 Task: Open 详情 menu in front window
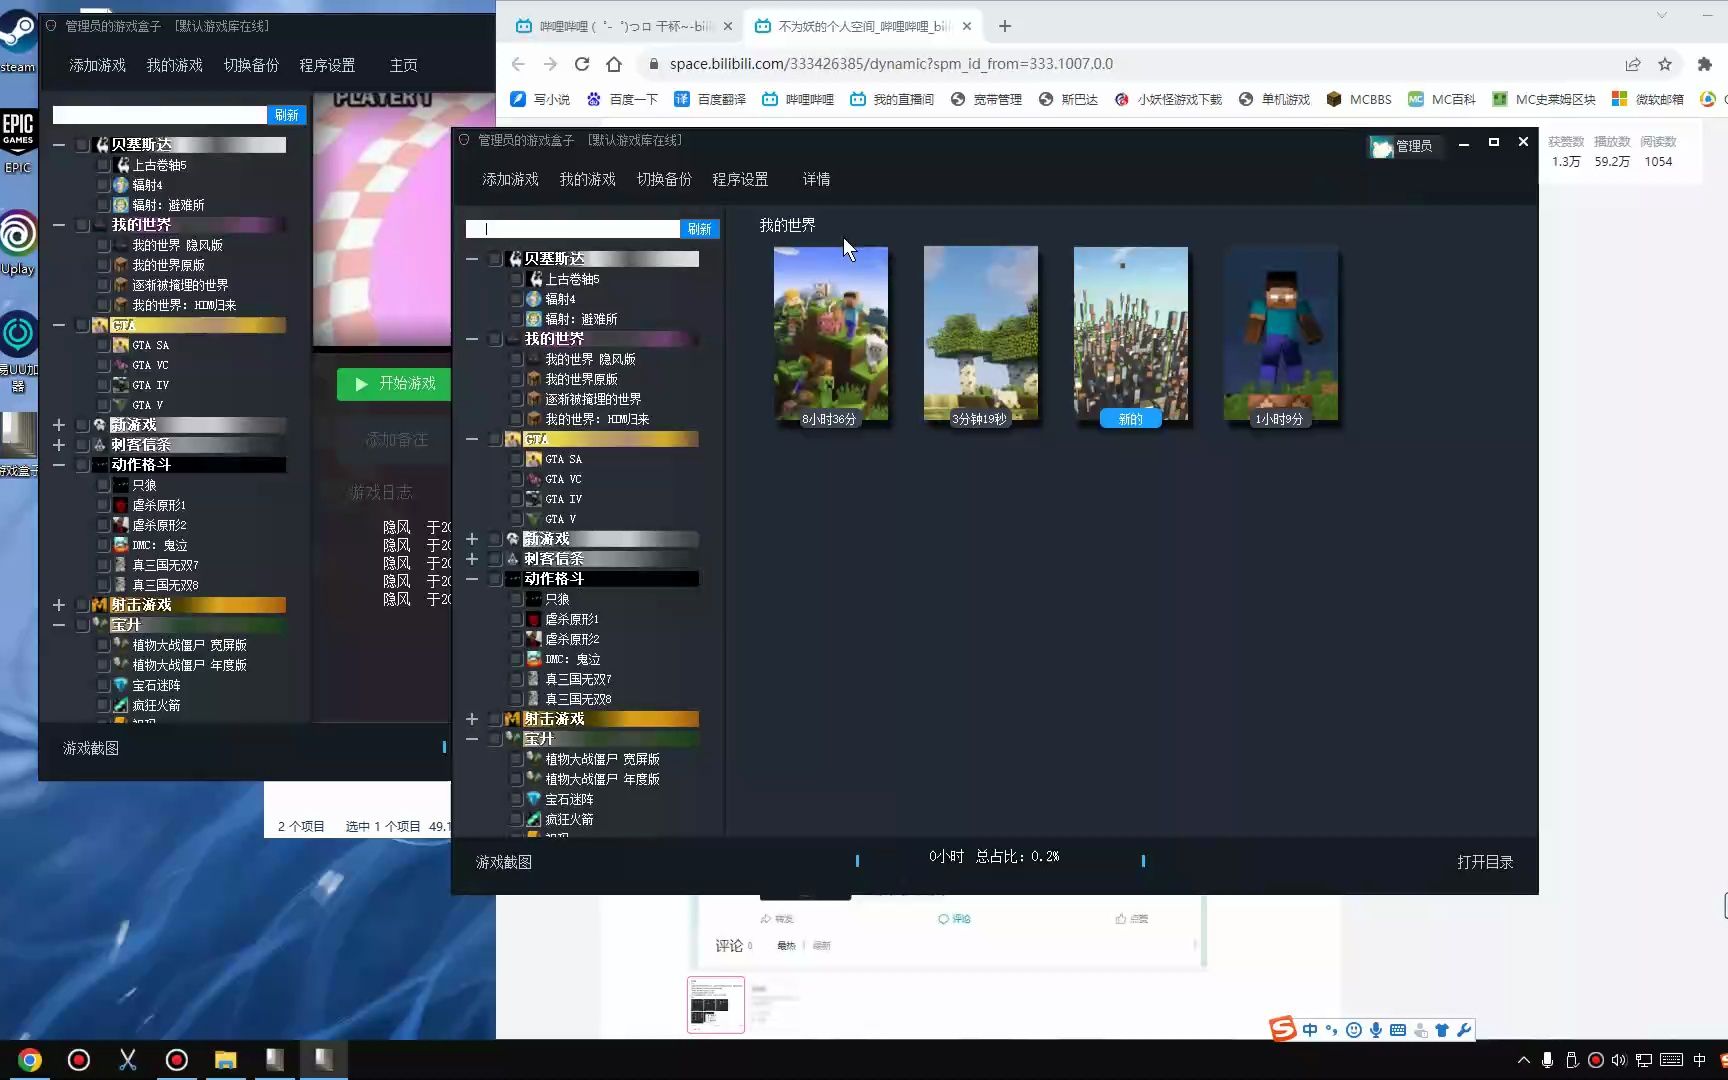(x=816, y=179)
